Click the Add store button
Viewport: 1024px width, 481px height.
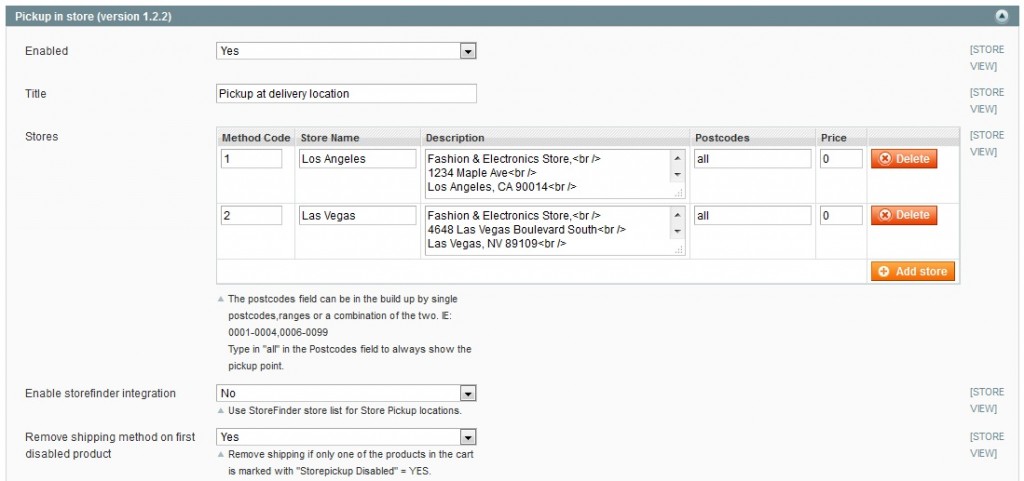(912, 271)
